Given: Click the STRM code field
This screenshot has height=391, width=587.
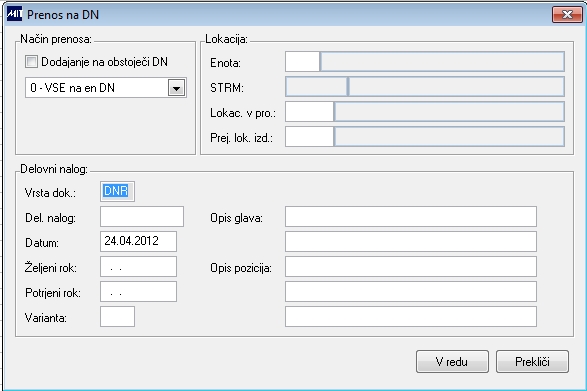Looking at the screenshot, I should click(316, 87).
